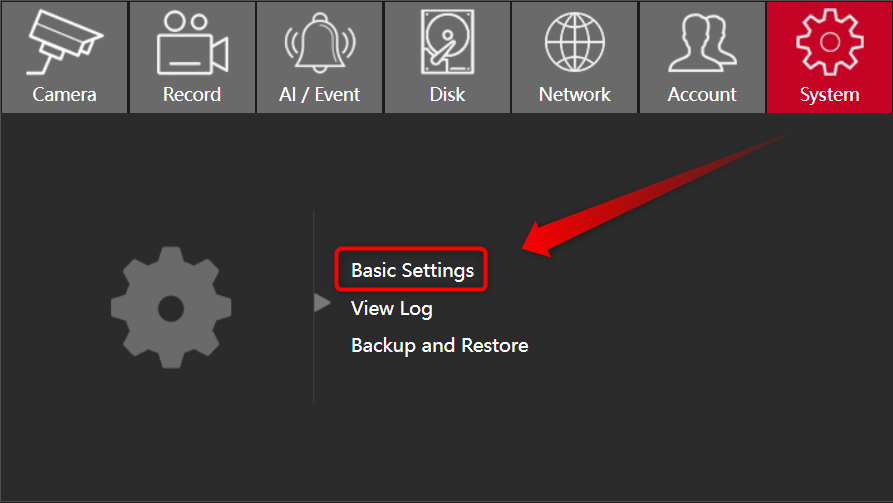Viewport: 893px width, 503px height.
Task: Switch to the Camera tab label
Action: [x=64, y=95]
